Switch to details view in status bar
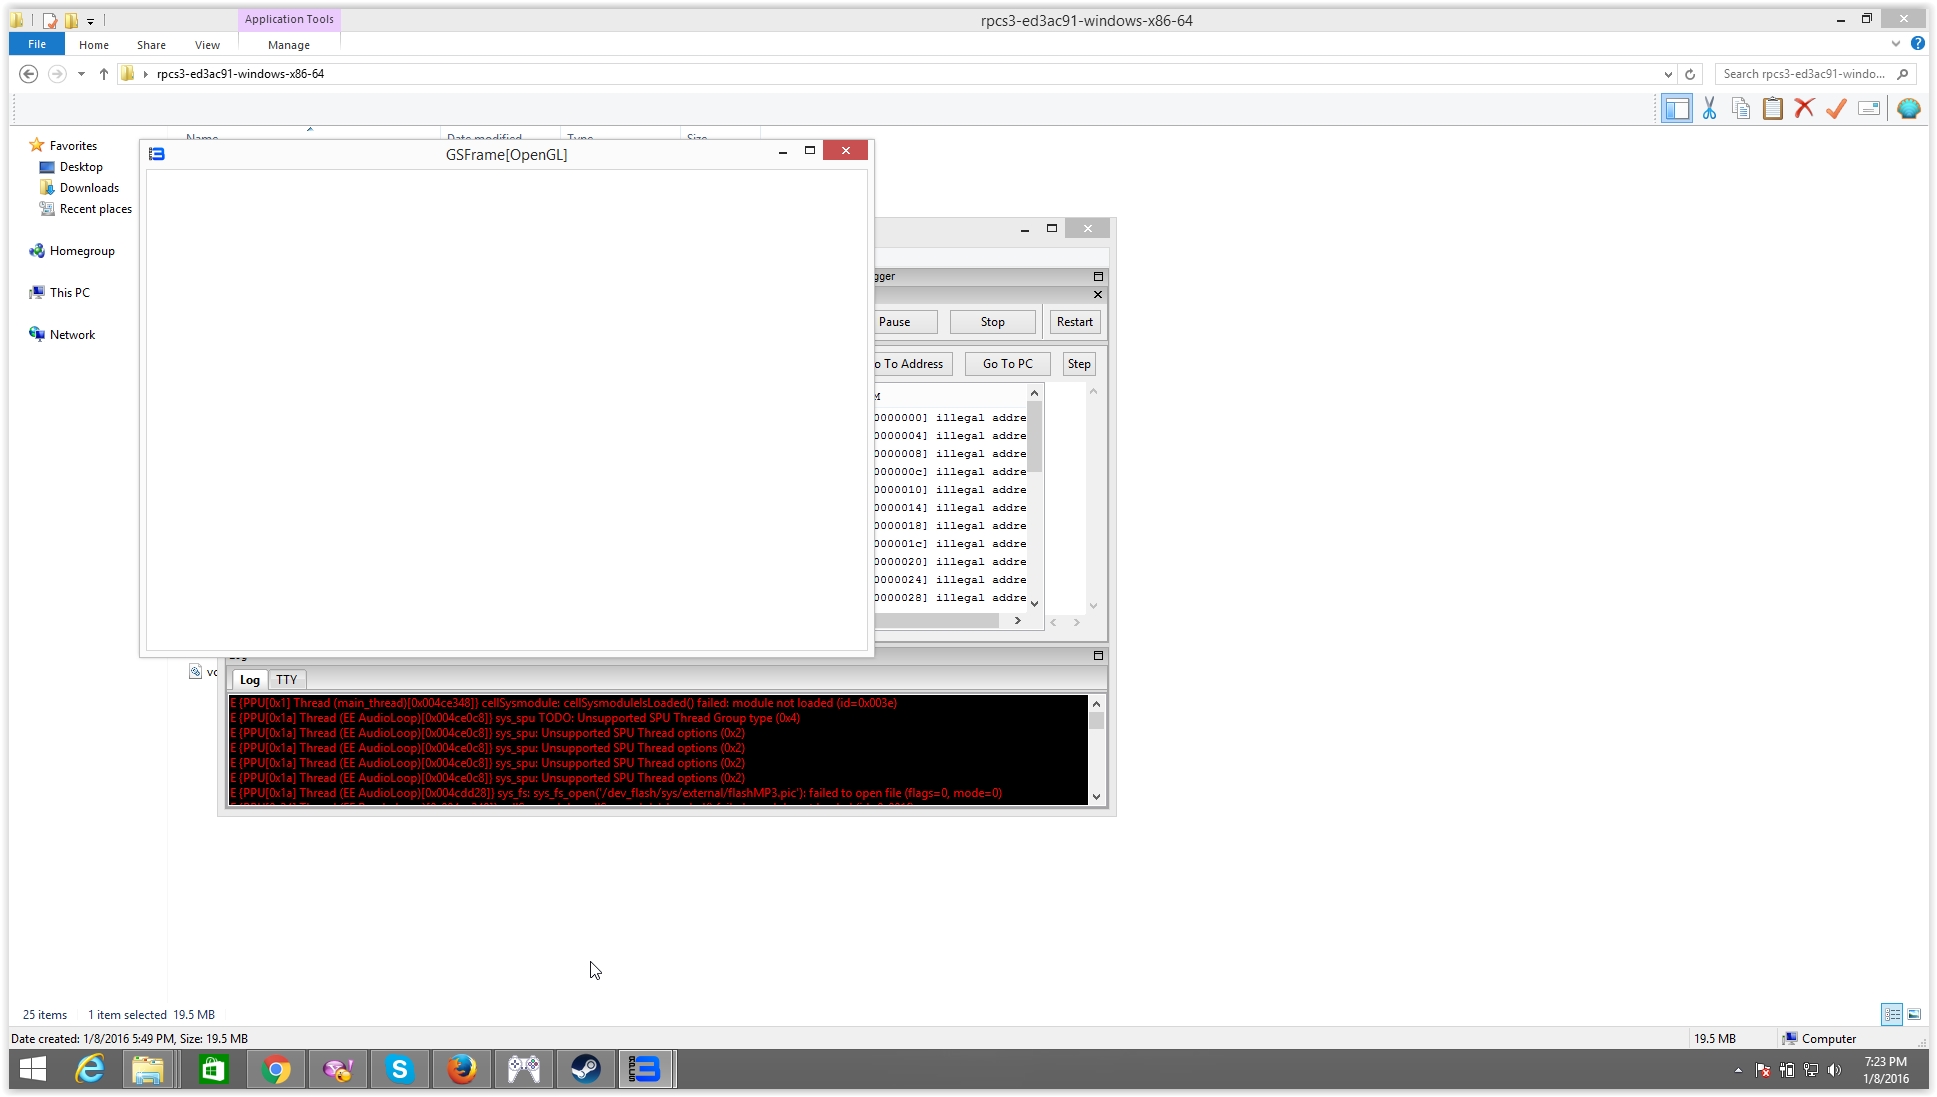The height and width of the screenshot is (1097, 1937). pos(1892,1014)
